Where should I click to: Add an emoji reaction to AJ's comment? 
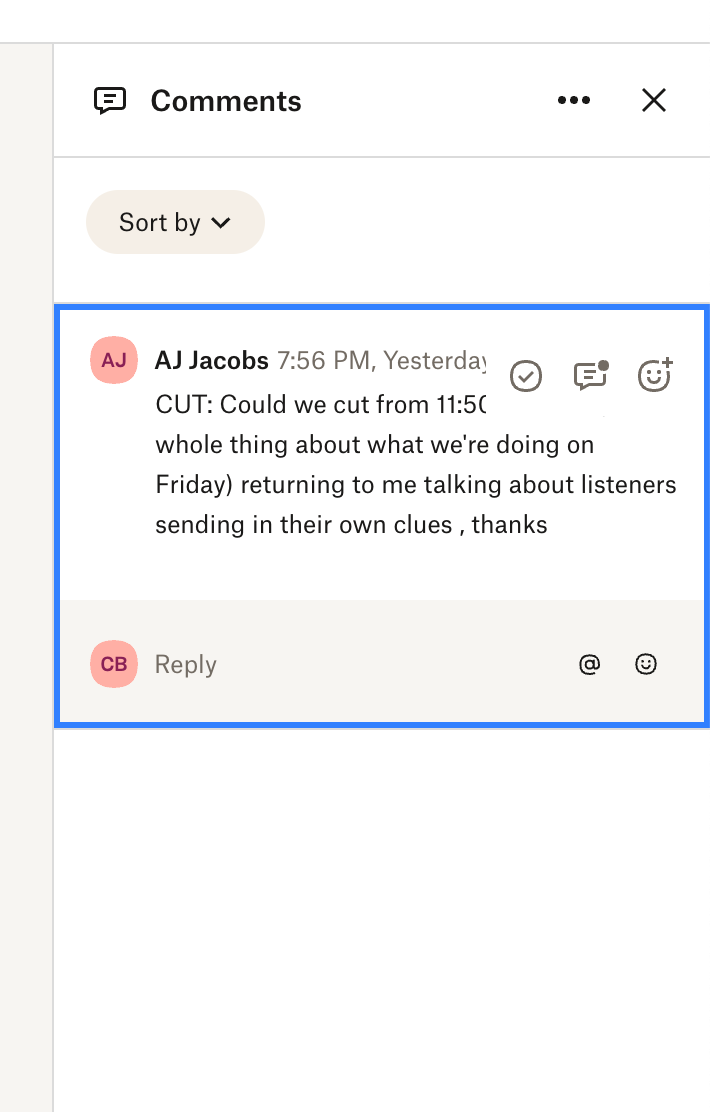pos(655,376)
